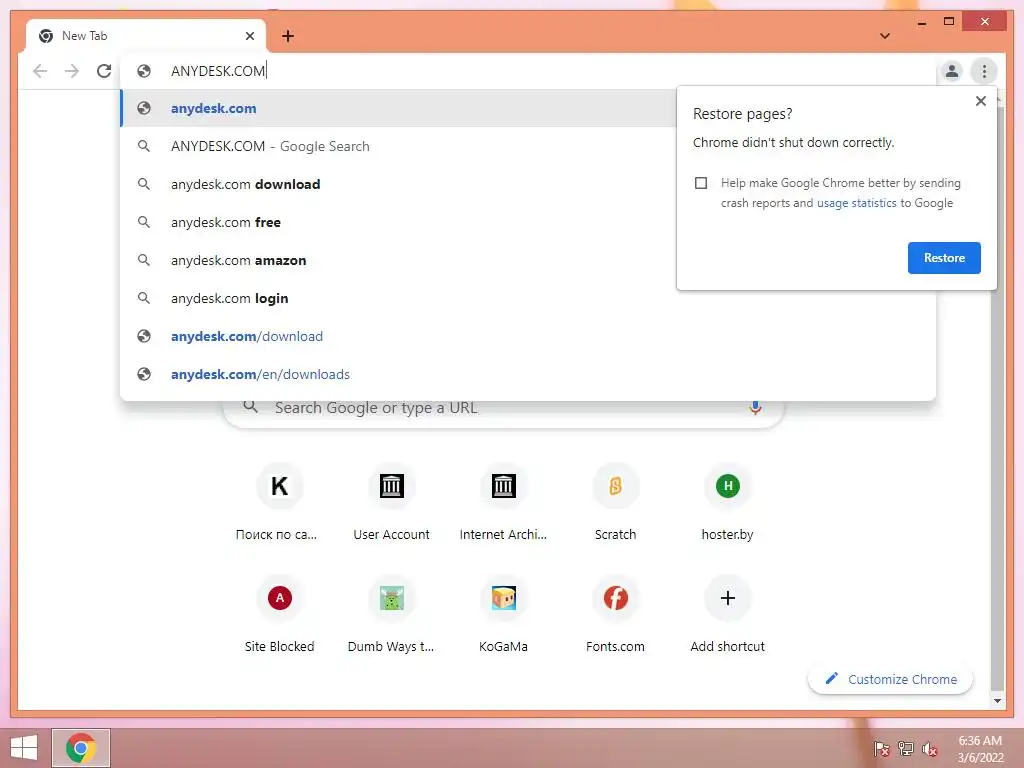Reload the page with refresh icon
The width and height of the screenshot is (1024, 768).
[x=104, y=71]
